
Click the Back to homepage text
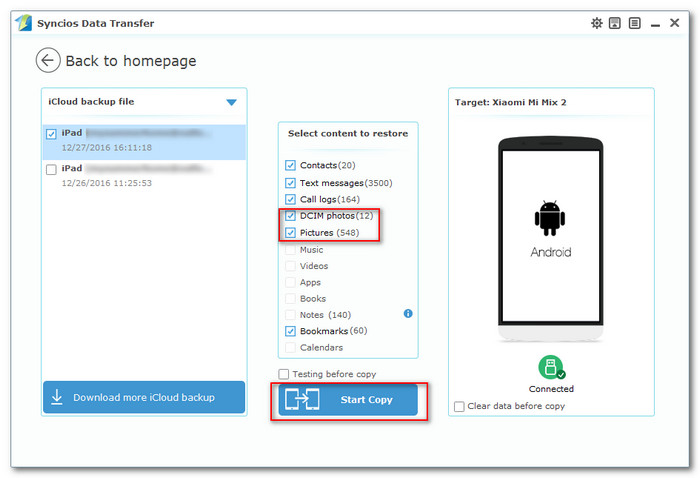click(x=131, y=61)
